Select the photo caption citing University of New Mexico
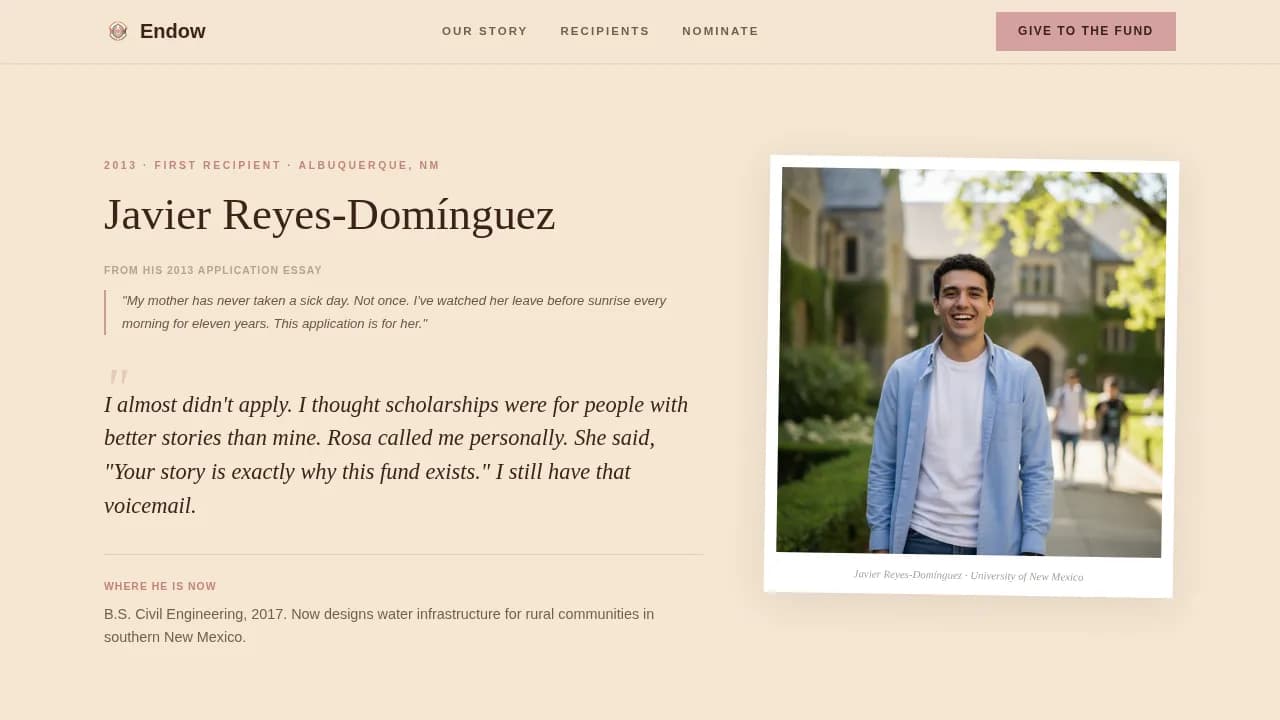Screen dimensions: 1280x720 (x=968, y=576)
